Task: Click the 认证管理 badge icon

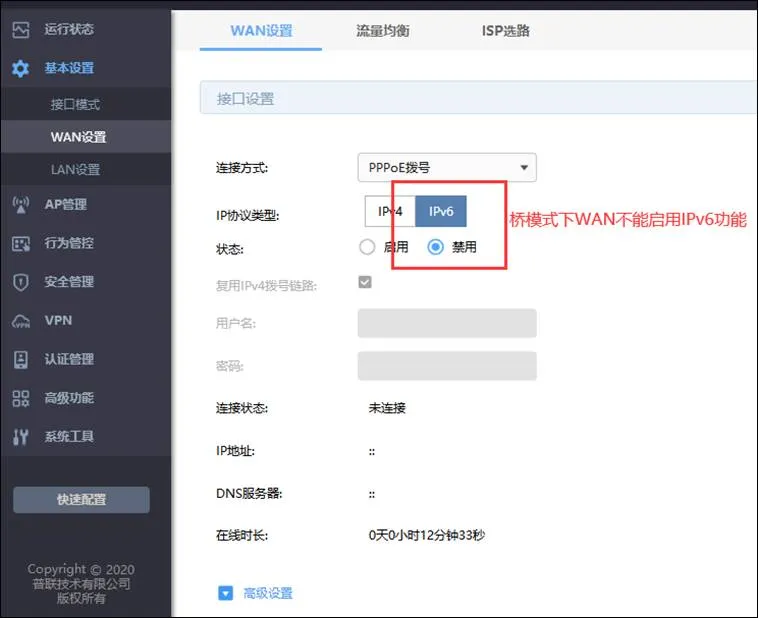Action: click(21, 359)
